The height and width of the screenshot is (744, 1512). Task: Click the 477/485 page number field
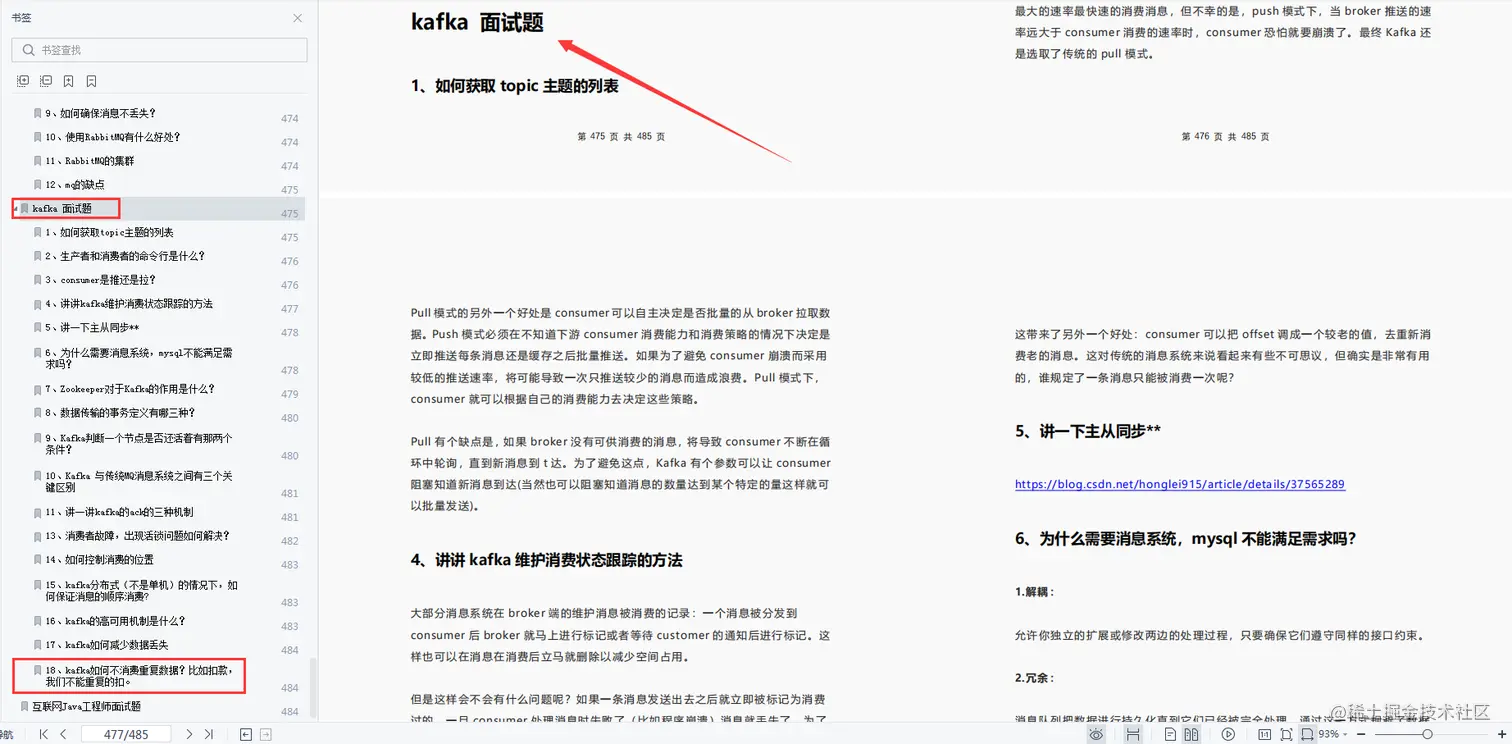(126, 733)
